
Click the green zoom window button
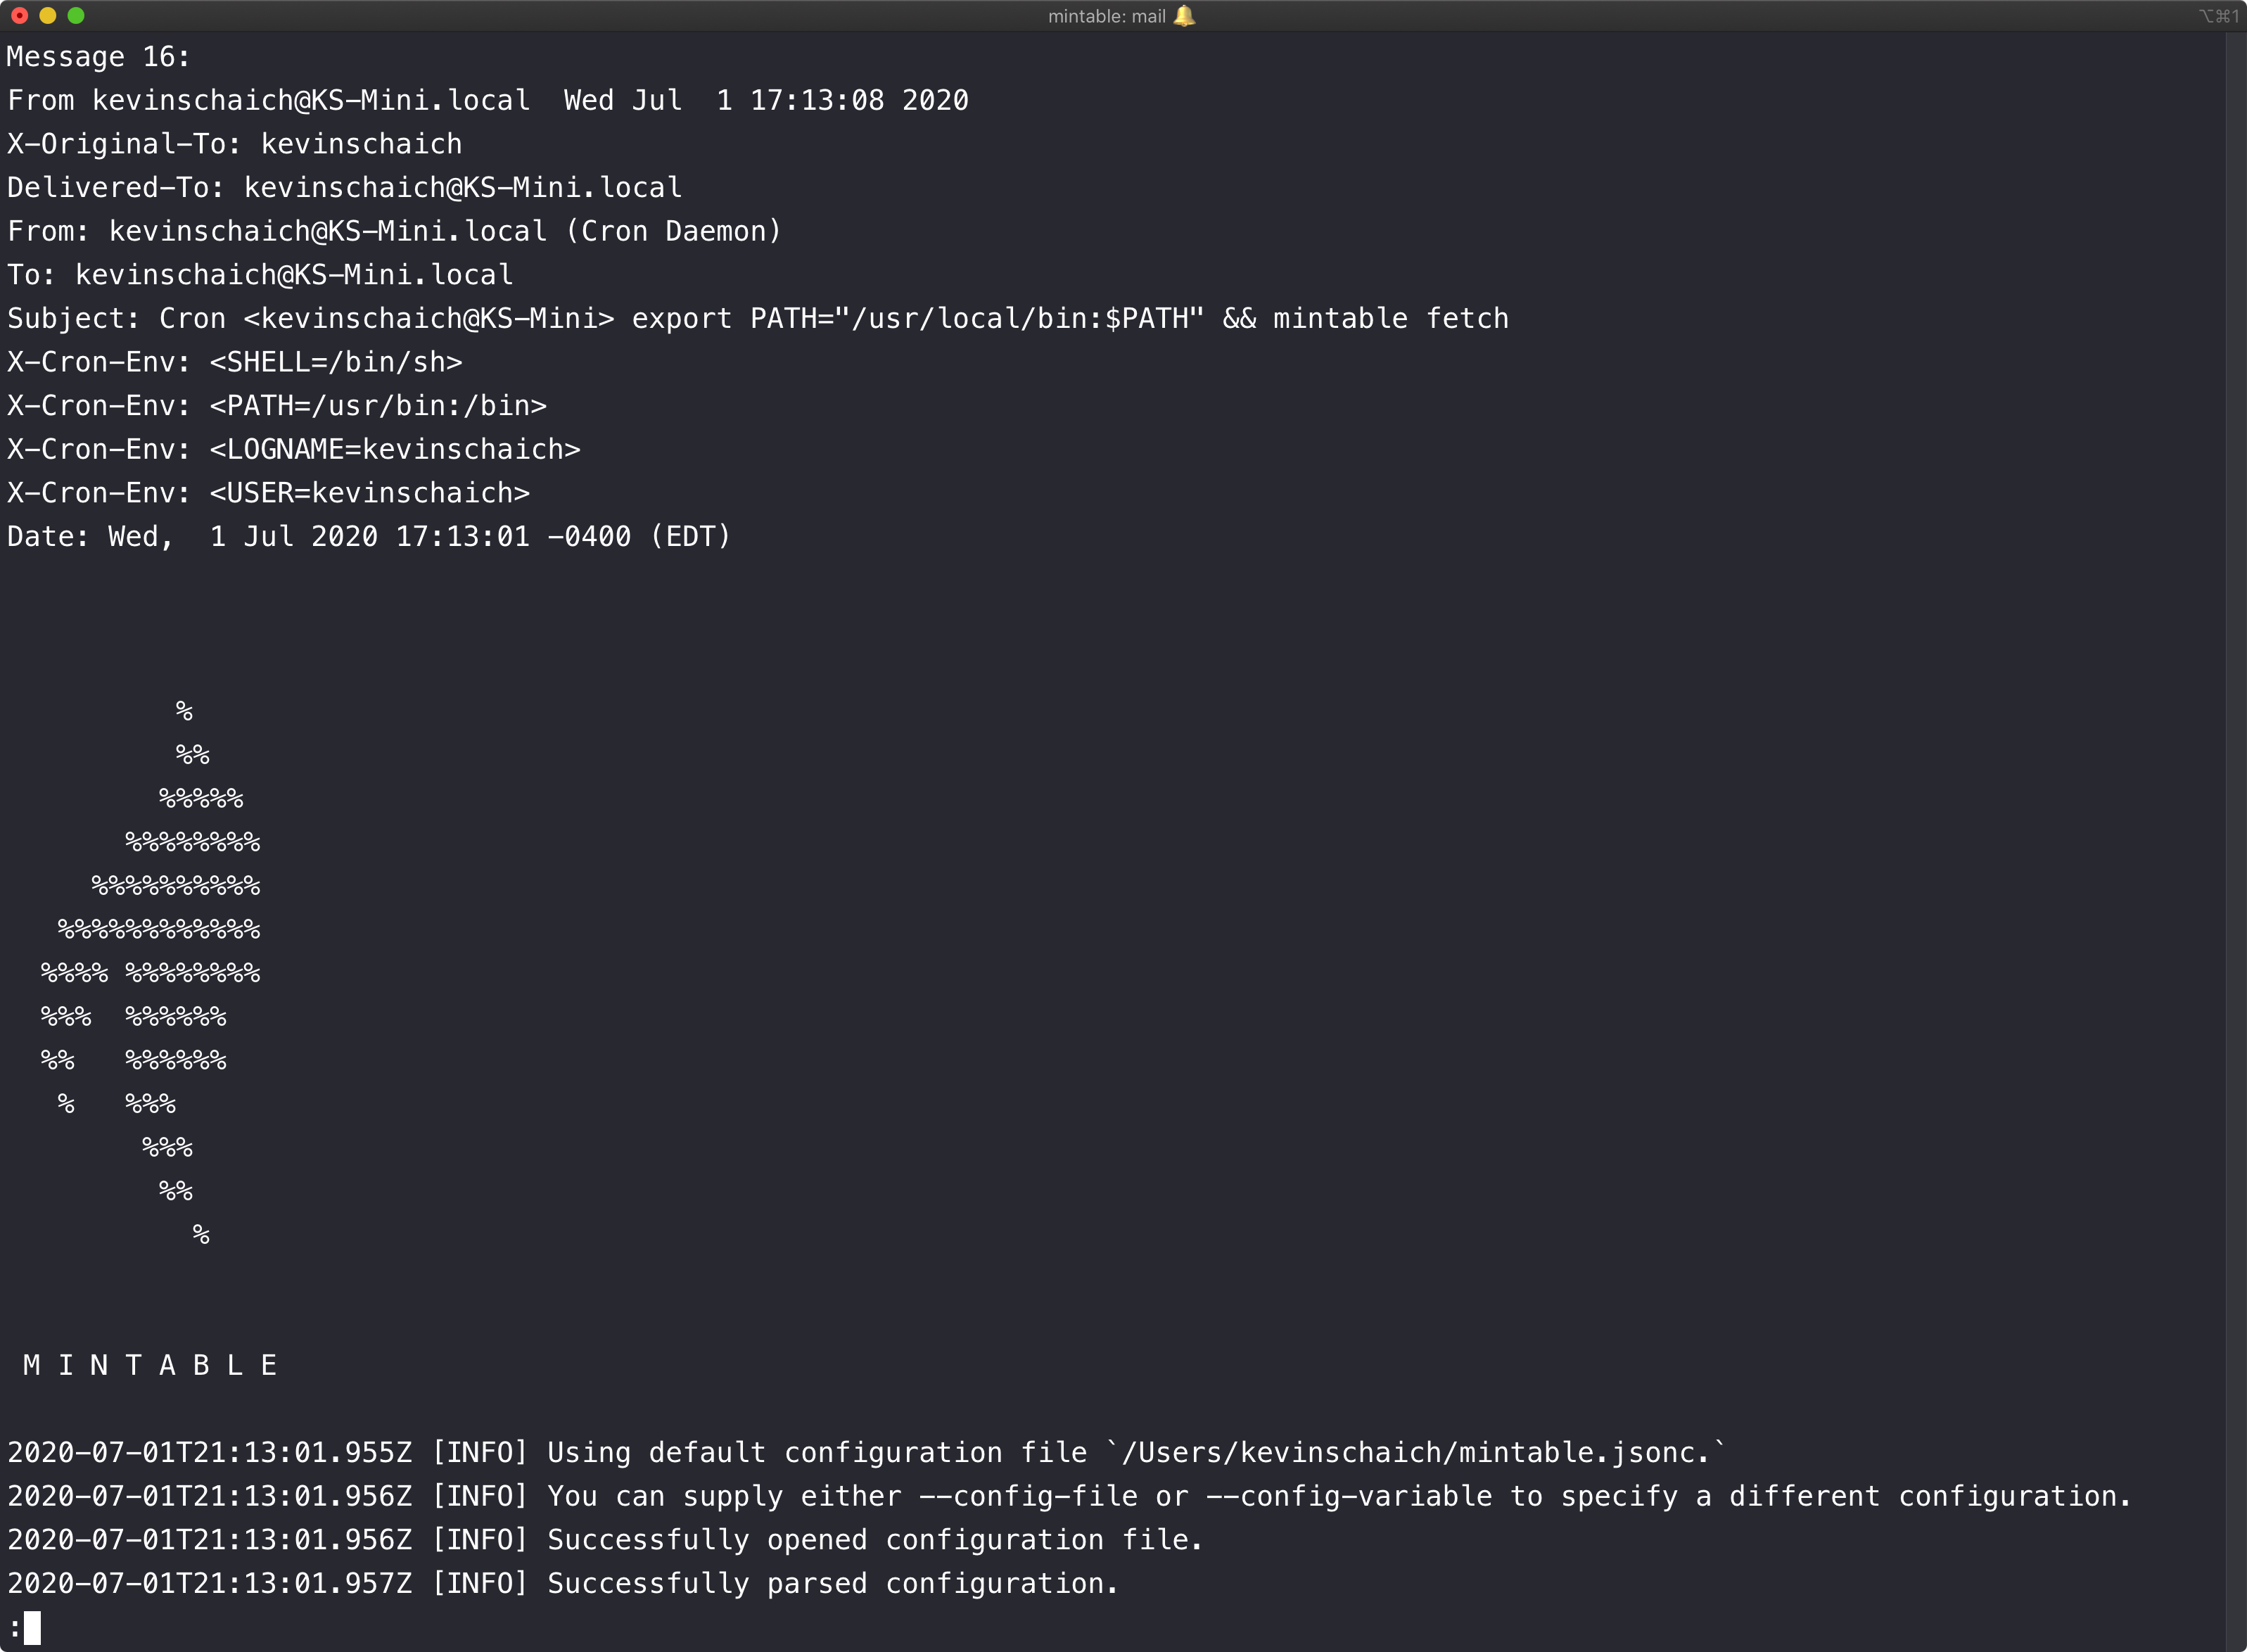point(76,16)
